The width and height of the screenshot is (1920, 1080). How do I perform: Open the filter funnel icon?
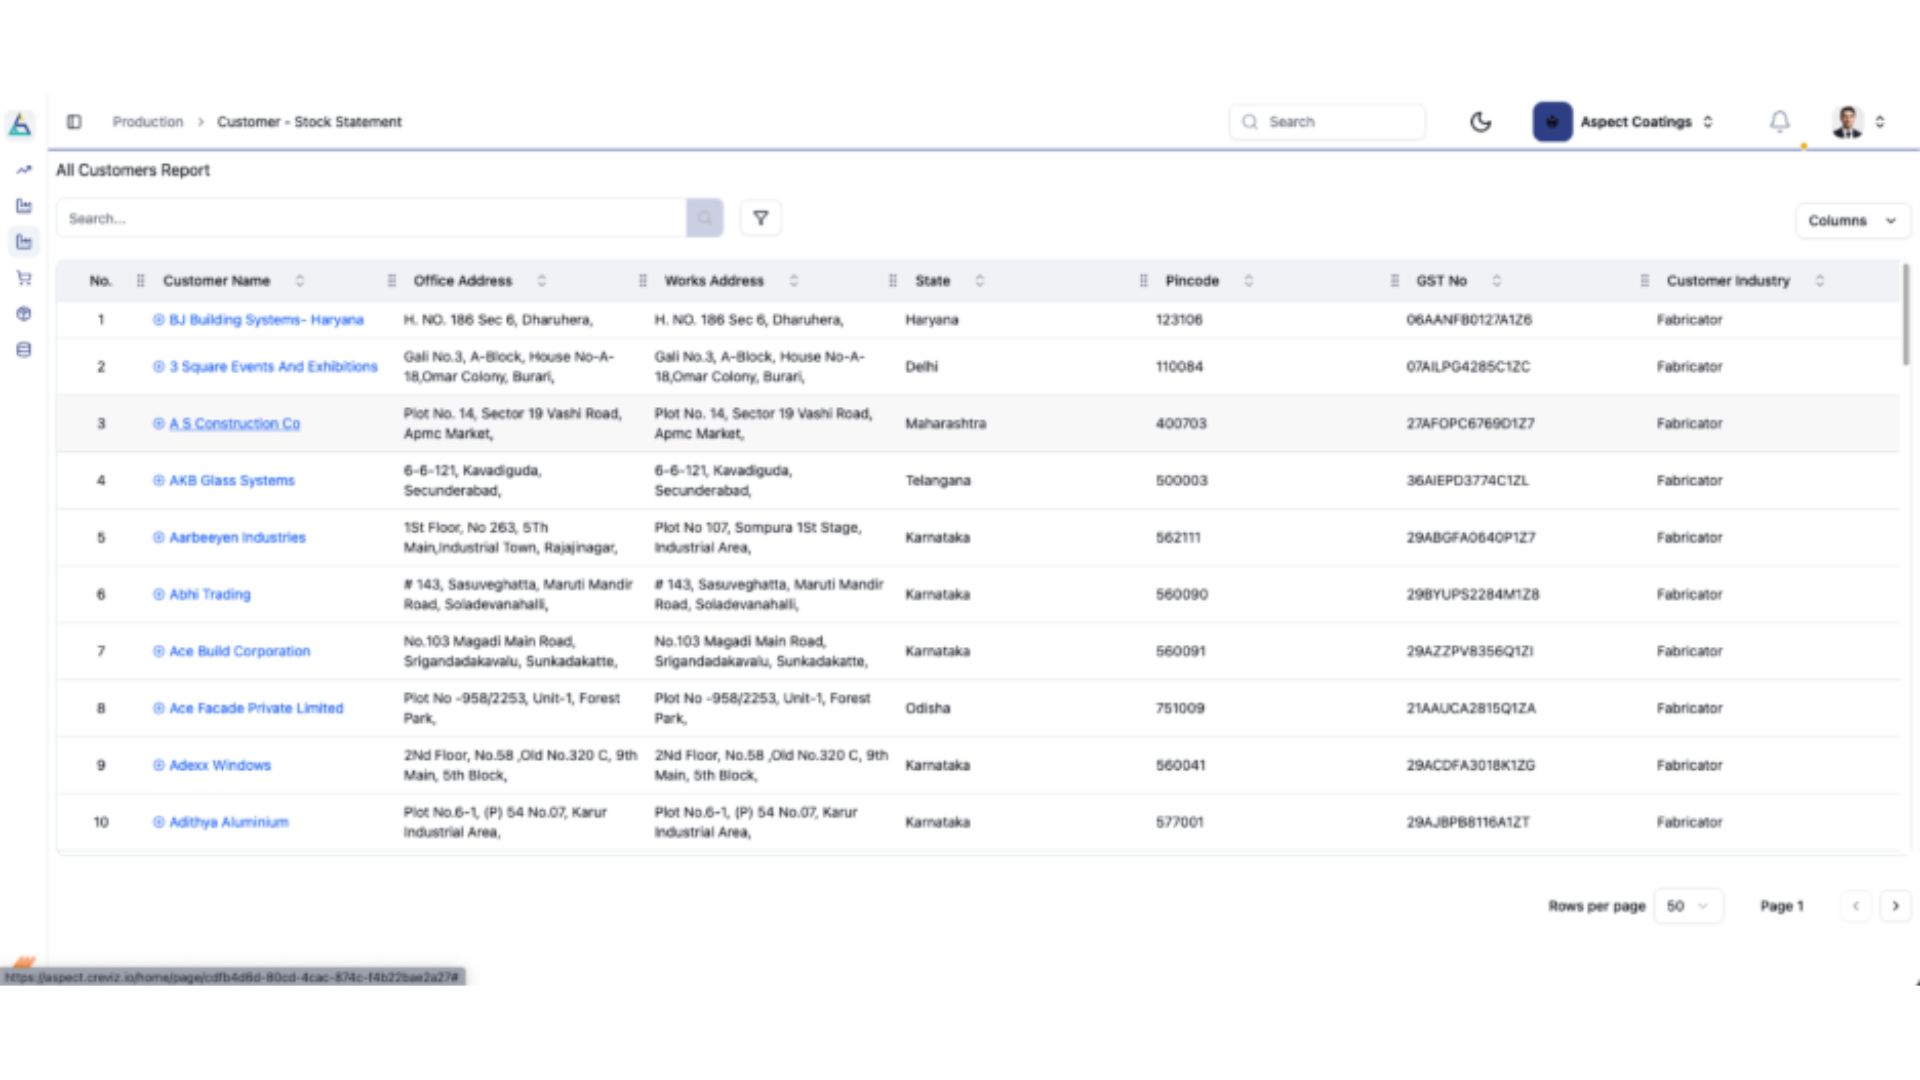(760, 218)
